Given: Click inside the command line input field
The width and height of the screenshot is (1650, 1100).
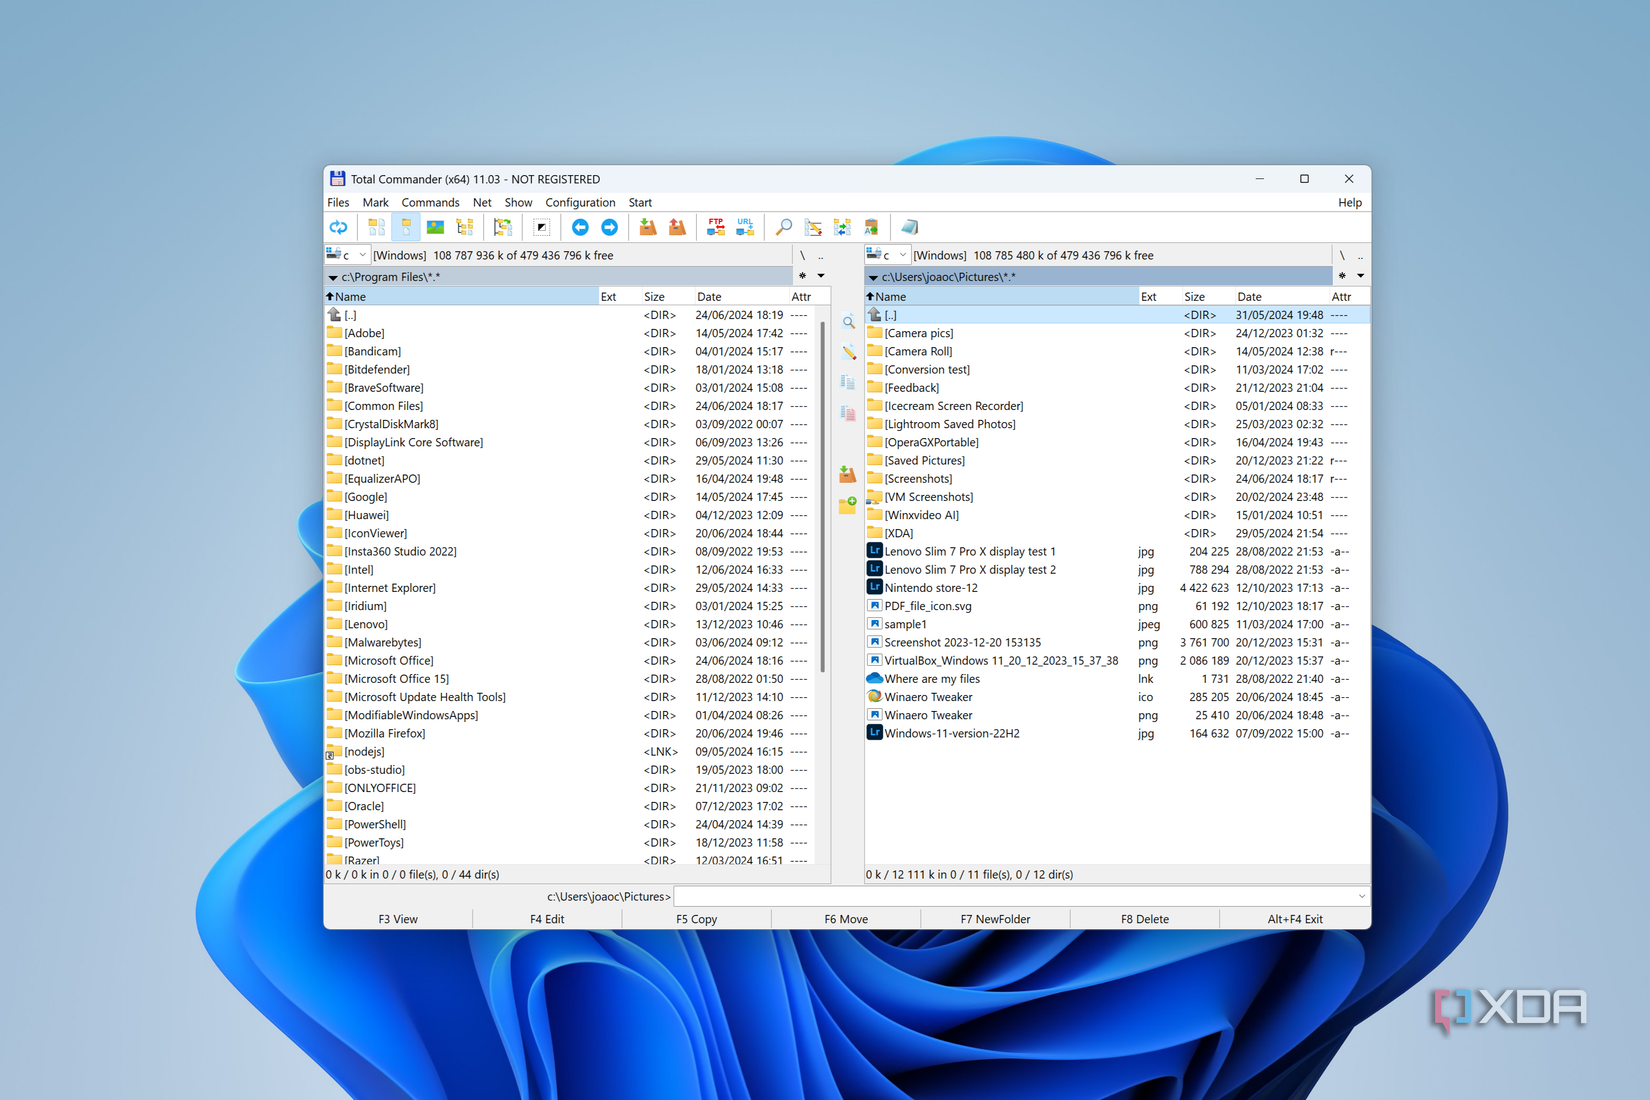Looking at the screenshot, I should (x=1000, y=896).
